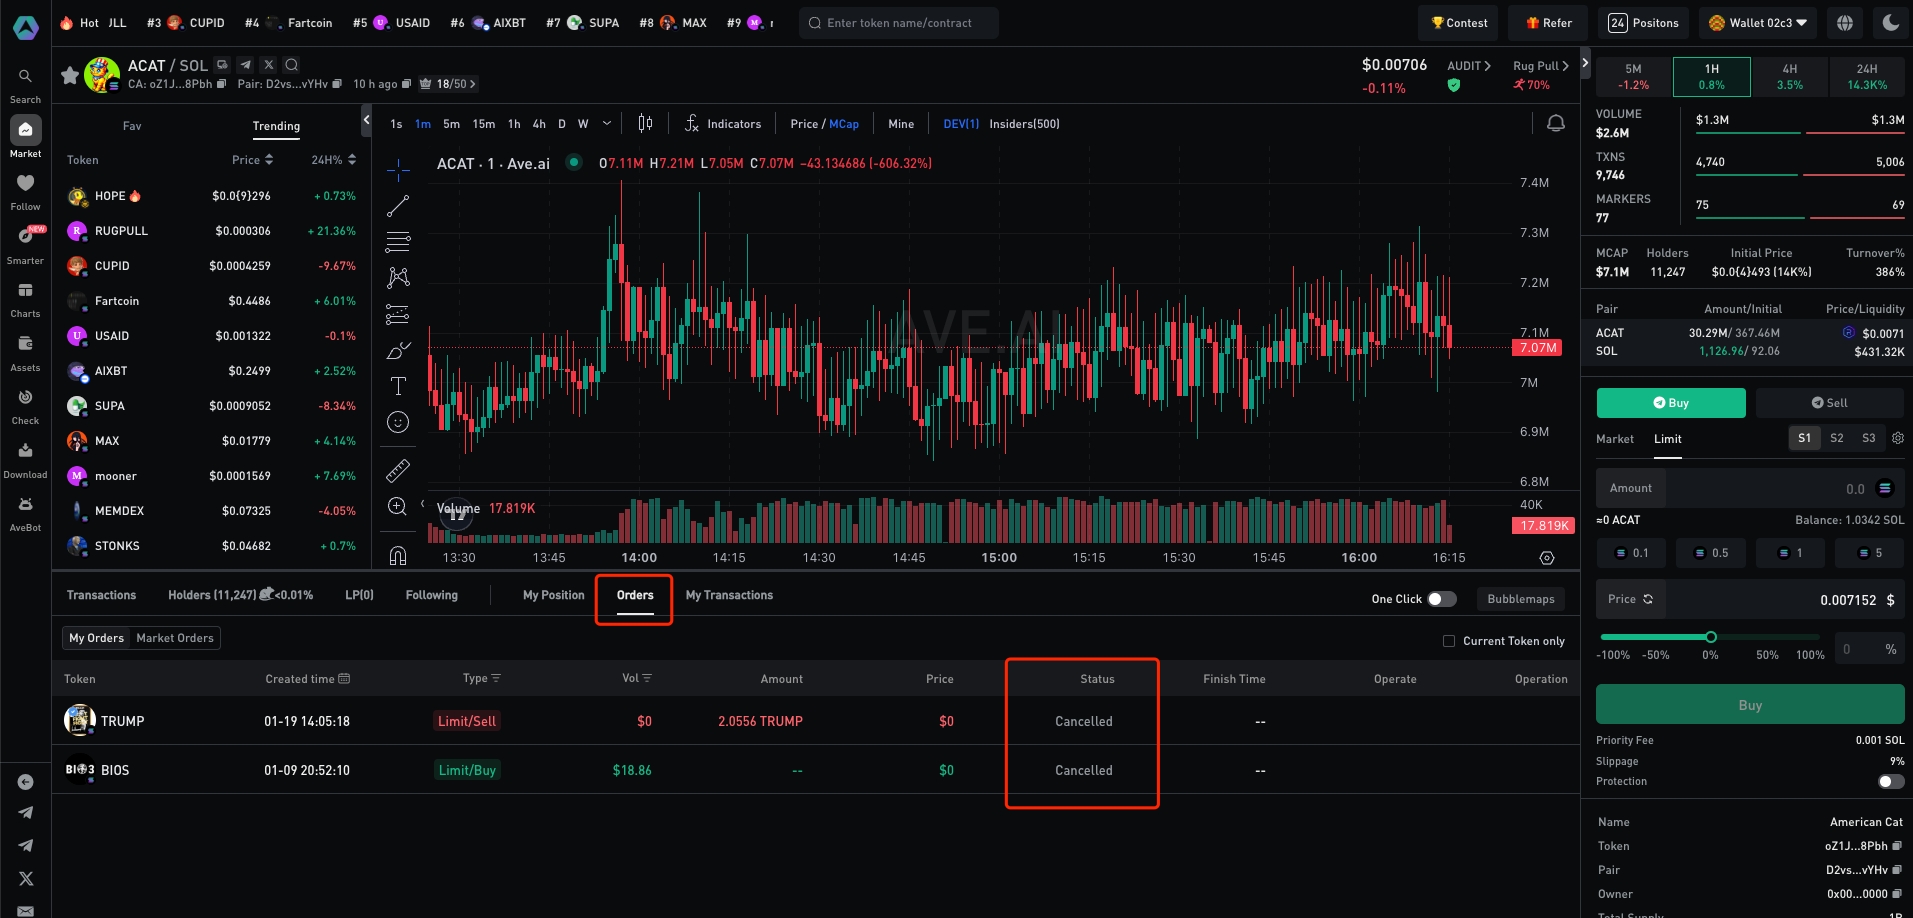Select the trend line drawing tool
The height and width of the screenshot is (918, 1913).
[398, 206]
